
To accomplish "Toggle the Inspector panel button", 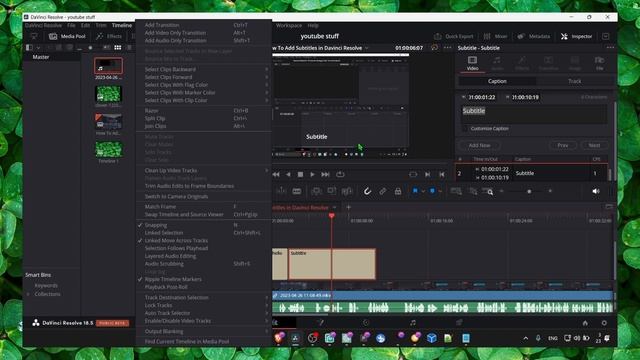I will 576,36.
